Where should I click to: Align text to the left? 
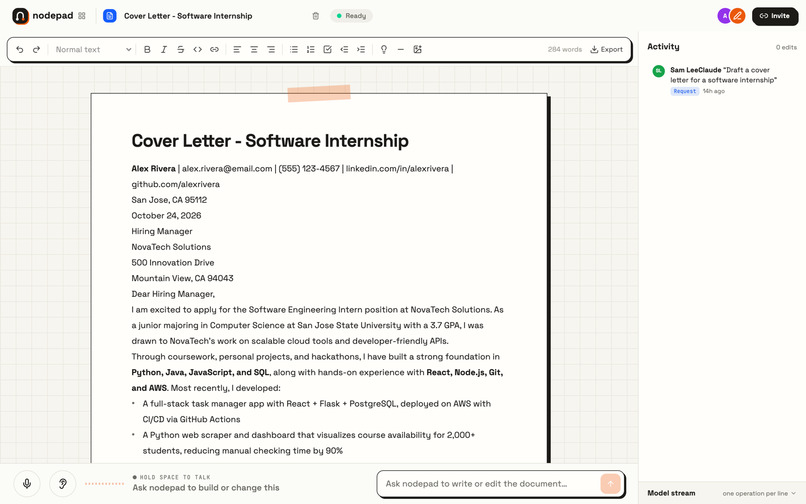click(237, 49)
